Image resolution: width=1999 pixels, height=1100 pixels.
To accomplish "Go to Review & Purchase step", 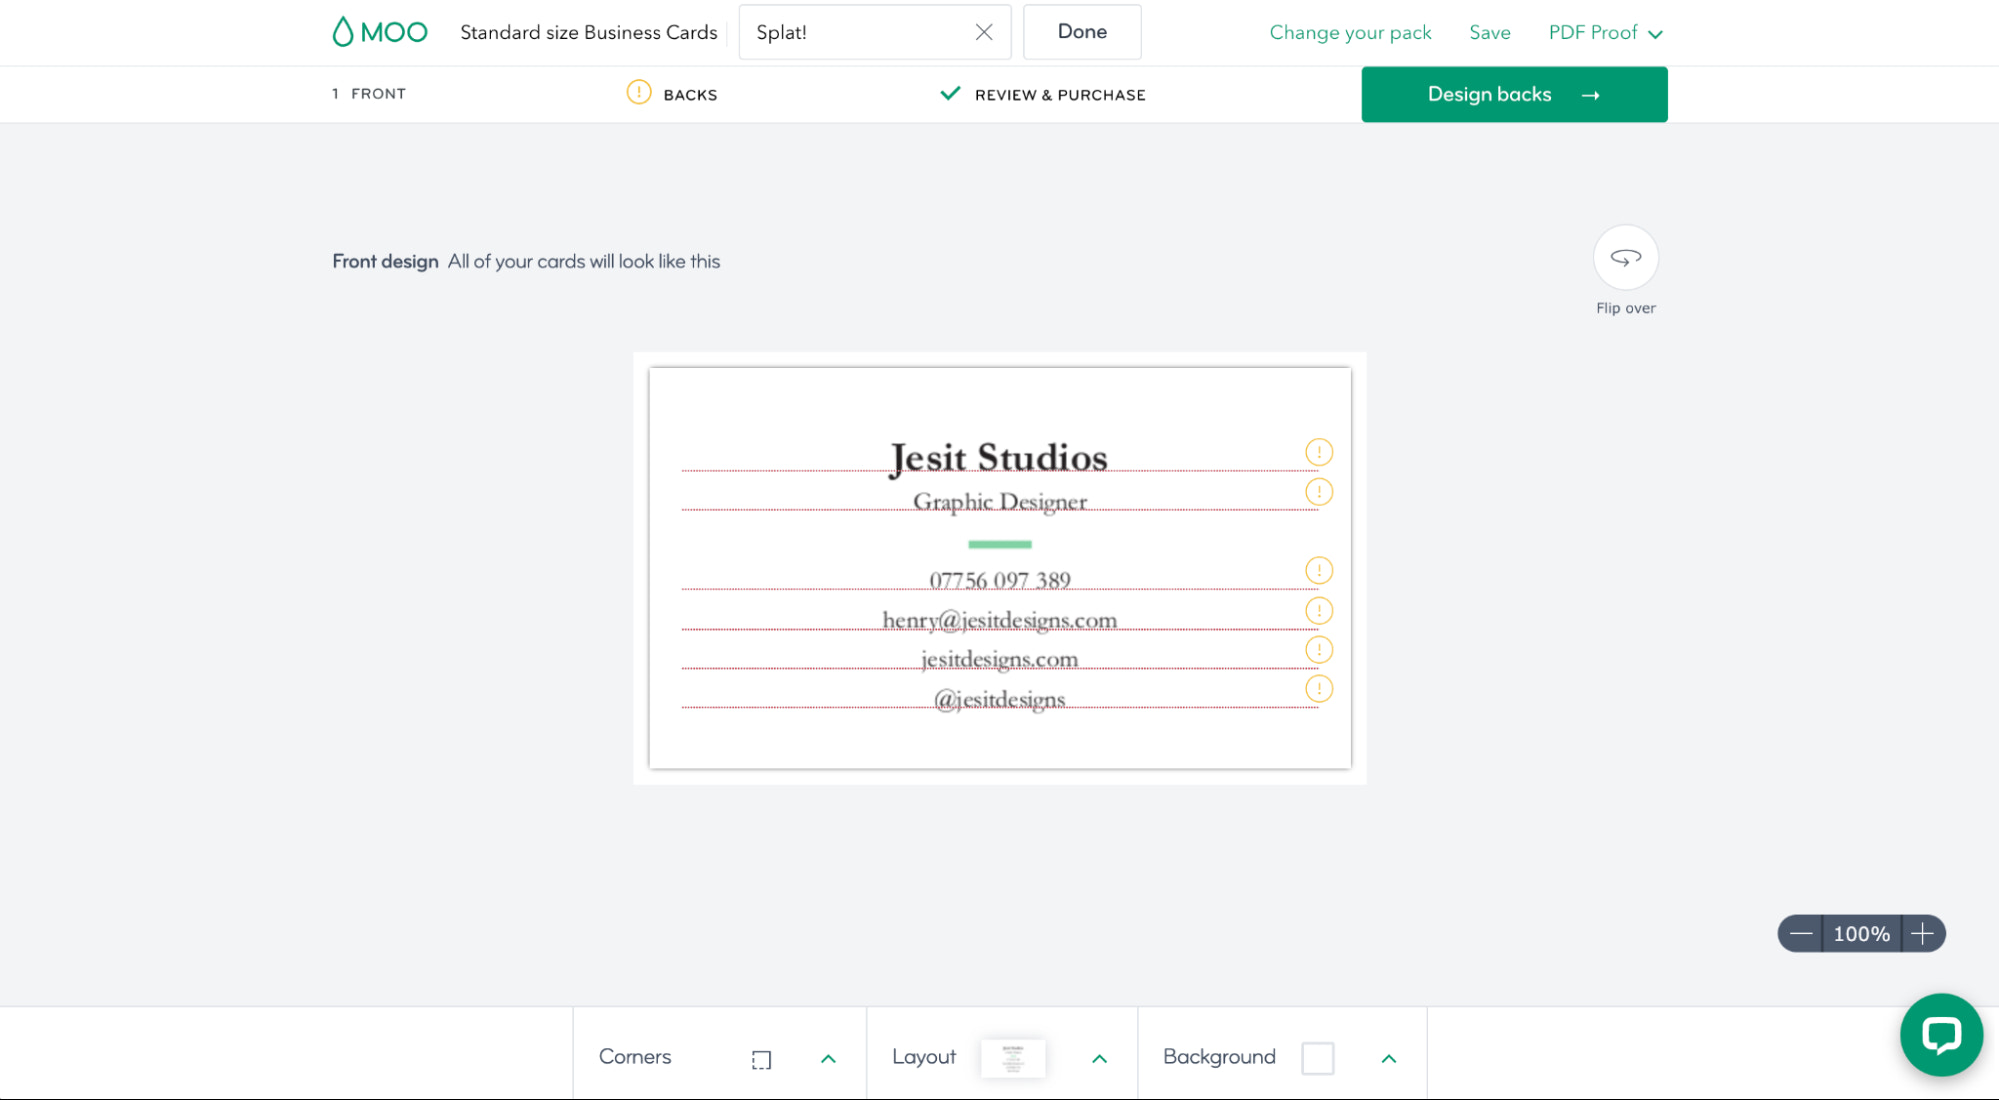I will (1059, 94).
